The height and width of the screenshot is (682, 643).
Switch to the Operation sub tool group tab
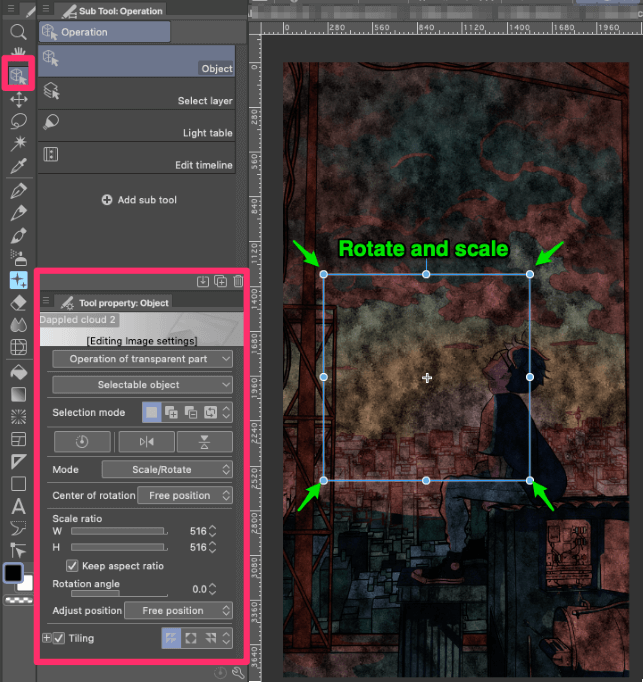104,32
